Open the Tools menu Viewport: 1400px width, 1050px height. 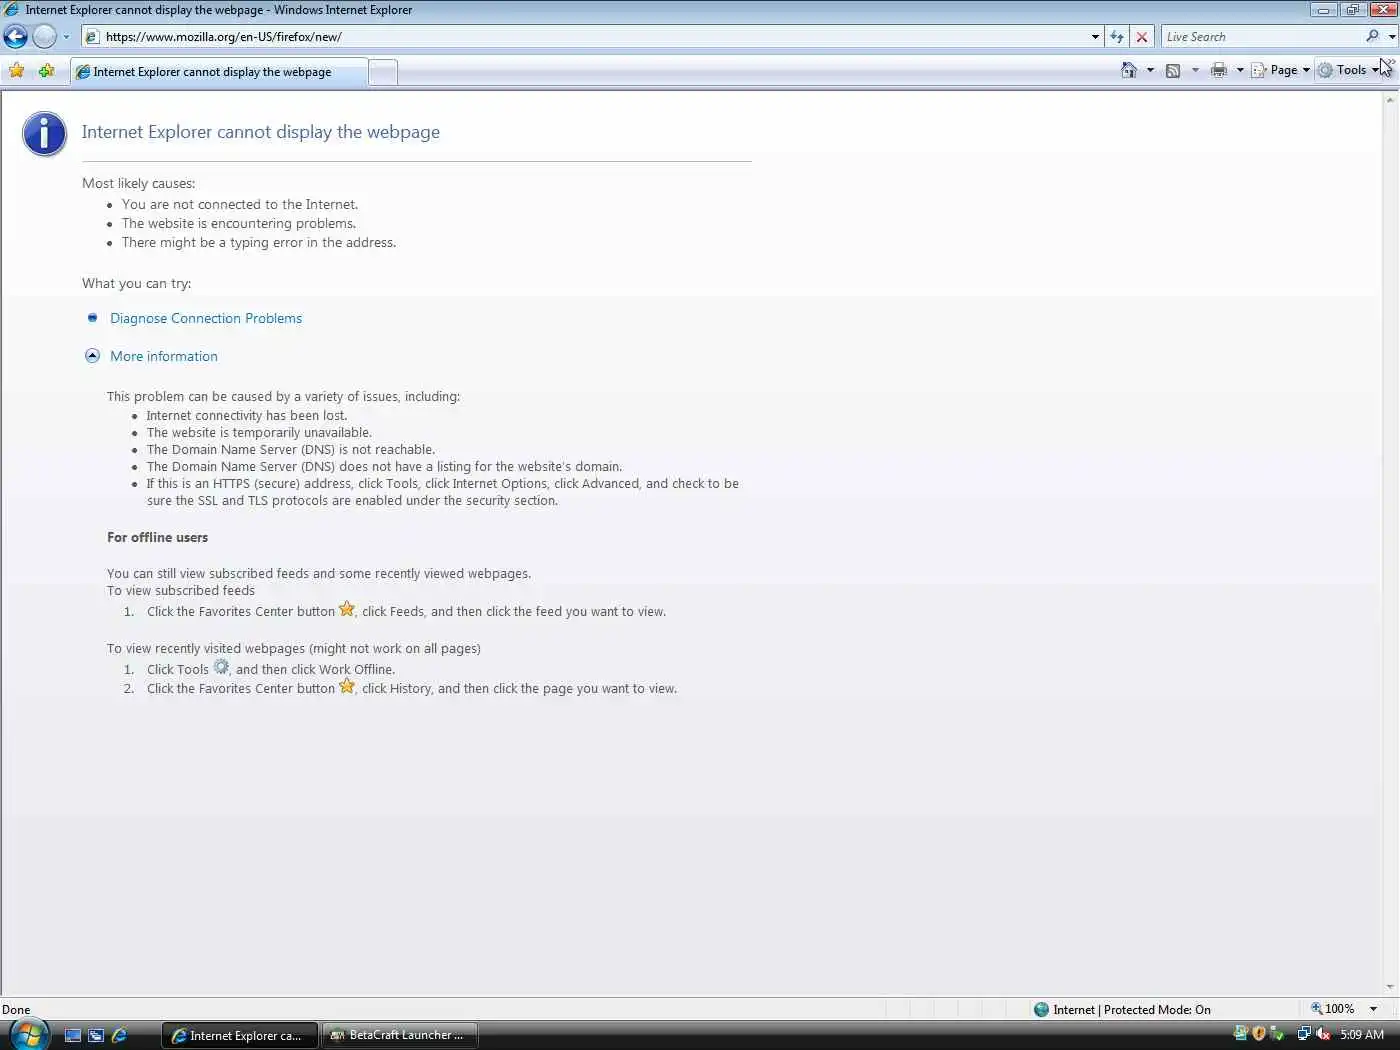pyautogui.click(x=1348, y=70)
